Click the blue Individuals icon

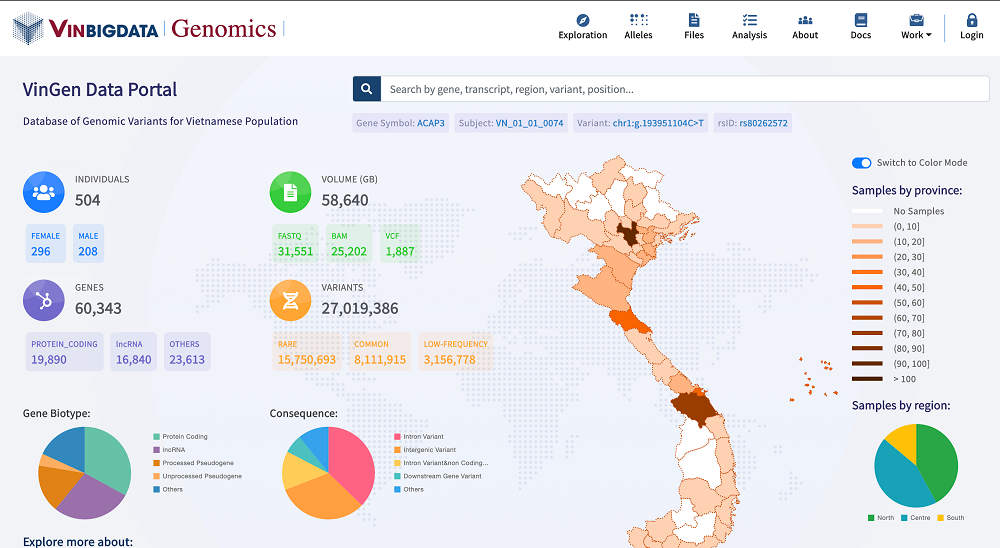point(44,192)
